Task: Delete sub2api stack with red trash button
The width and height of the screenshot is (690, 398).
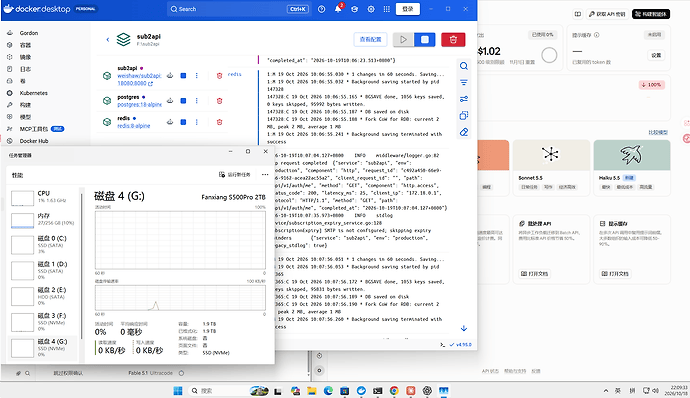Action: [453, 40]
